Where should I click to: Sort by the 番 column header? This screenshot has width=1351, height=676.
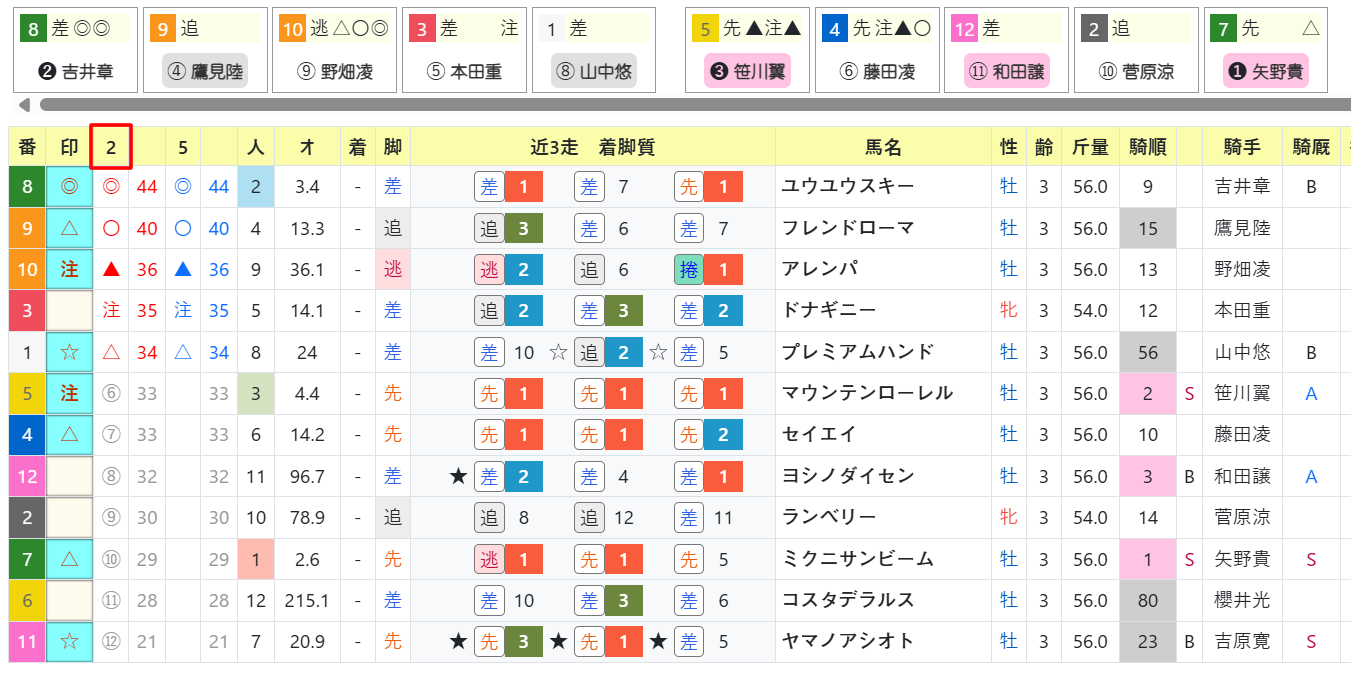point(27,147)
